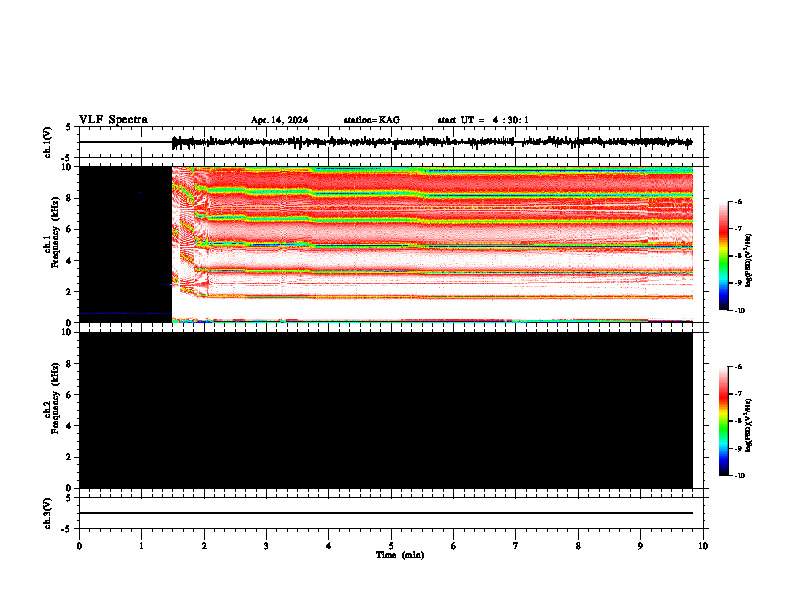
Task: Click time axis tick label "9"
Action: tap(640, 546)
